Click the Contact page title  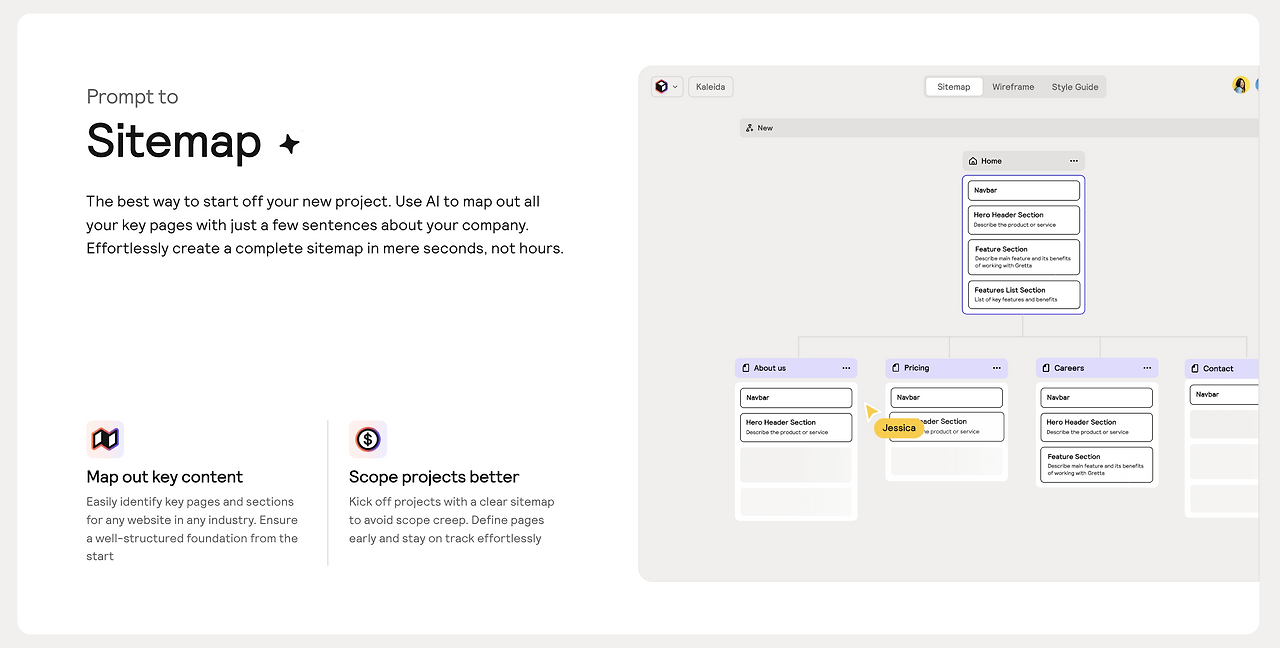(x=1218, y=368)
